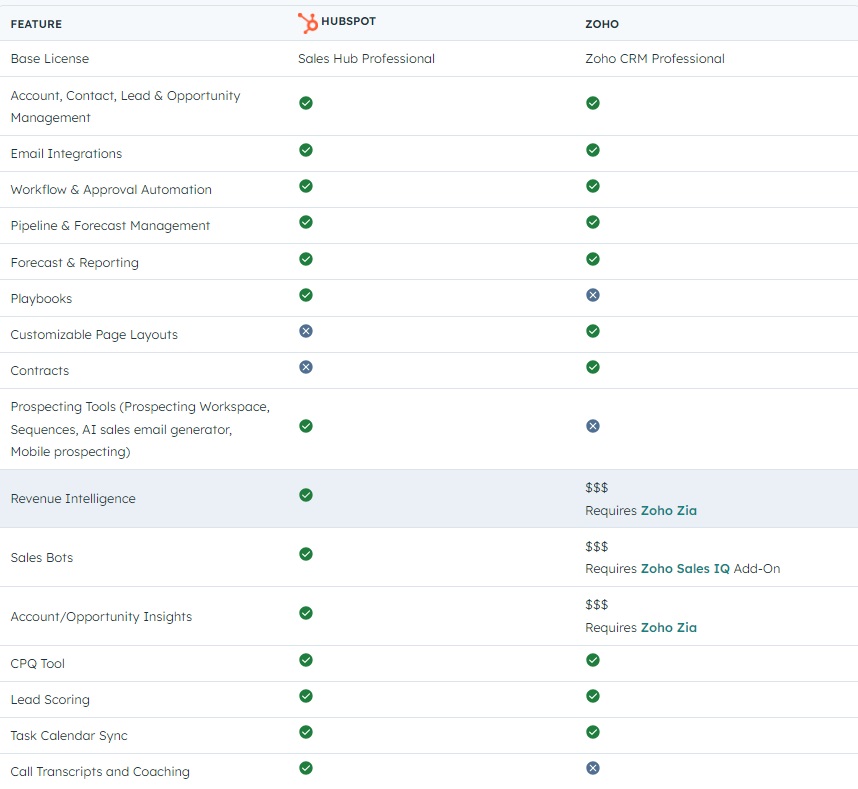Click HubSpot checkmark for Account/Opportunity Insights
This screenshot has width=858, height=789.
[x=306, y=613]
